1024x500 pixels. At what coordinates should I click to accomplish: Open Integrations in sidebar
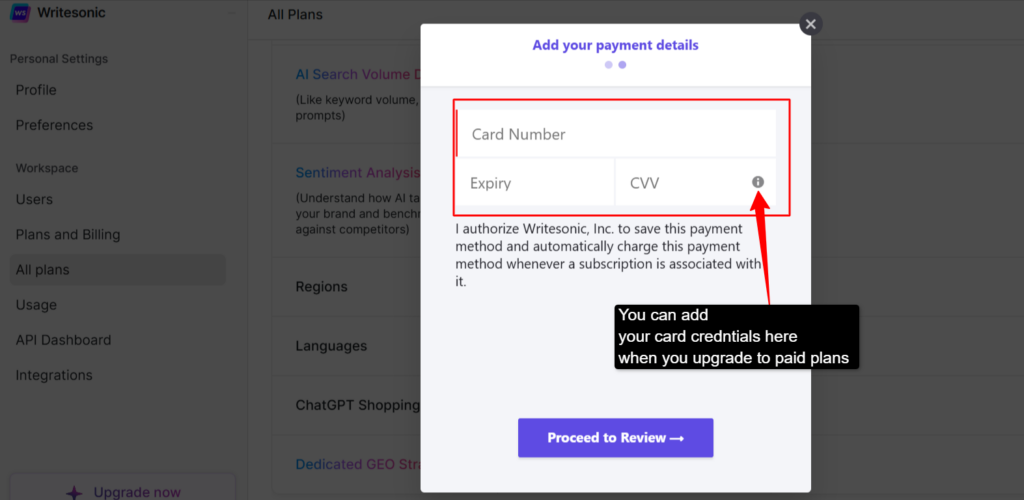pos(54,375)
